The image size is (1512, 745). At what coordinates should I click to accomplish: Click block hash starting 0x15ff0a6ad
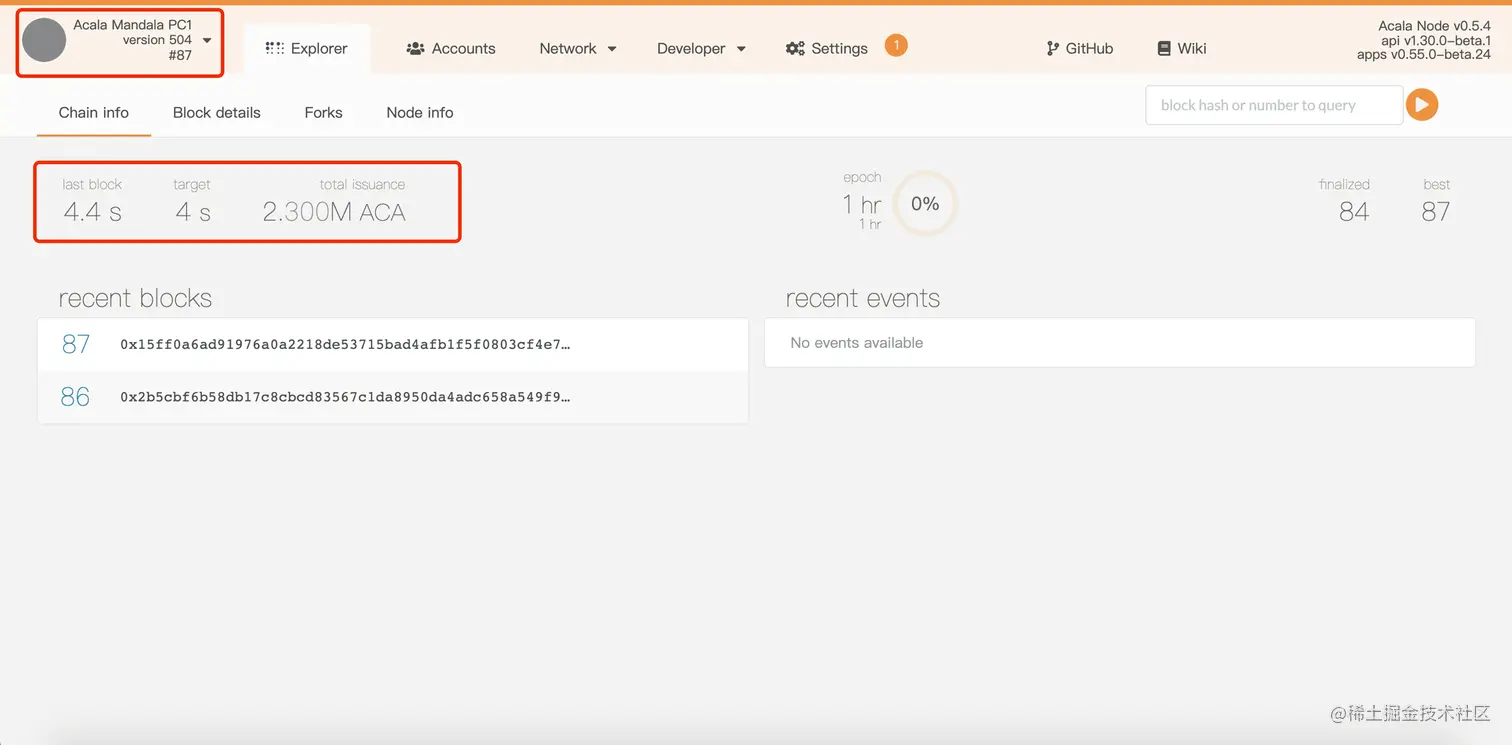(x=345, y=344)
